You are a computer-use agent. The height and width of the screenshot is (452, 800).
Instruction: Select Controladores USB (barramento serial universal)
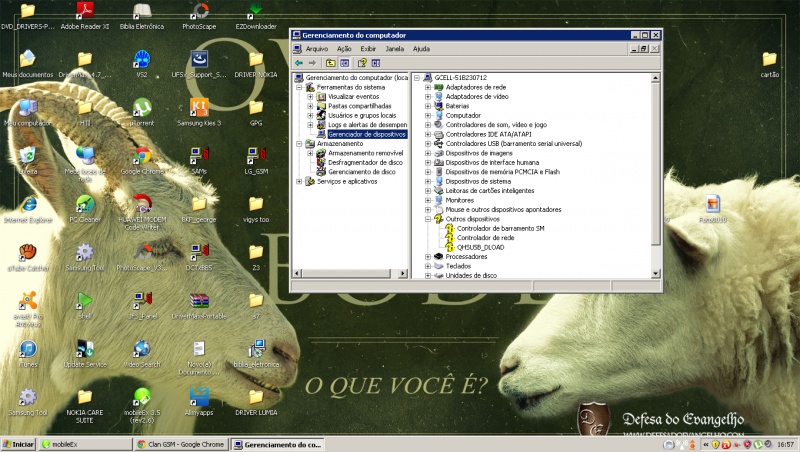point(514,144)
